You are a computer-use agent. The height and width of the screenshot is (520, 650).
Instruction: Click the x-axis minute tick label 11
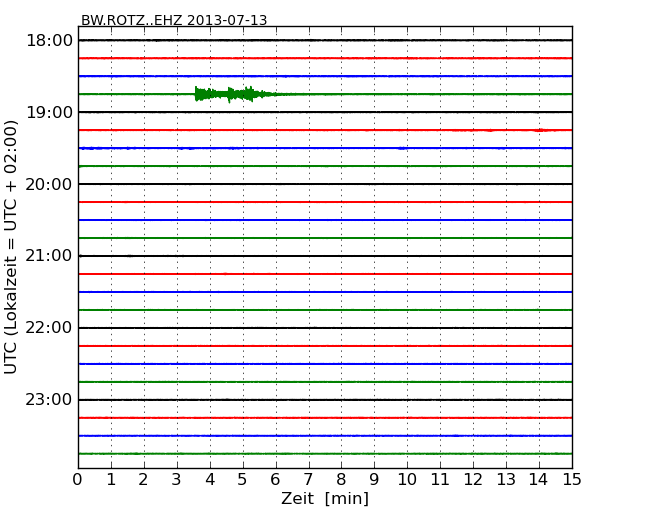(x=440, y=480)
